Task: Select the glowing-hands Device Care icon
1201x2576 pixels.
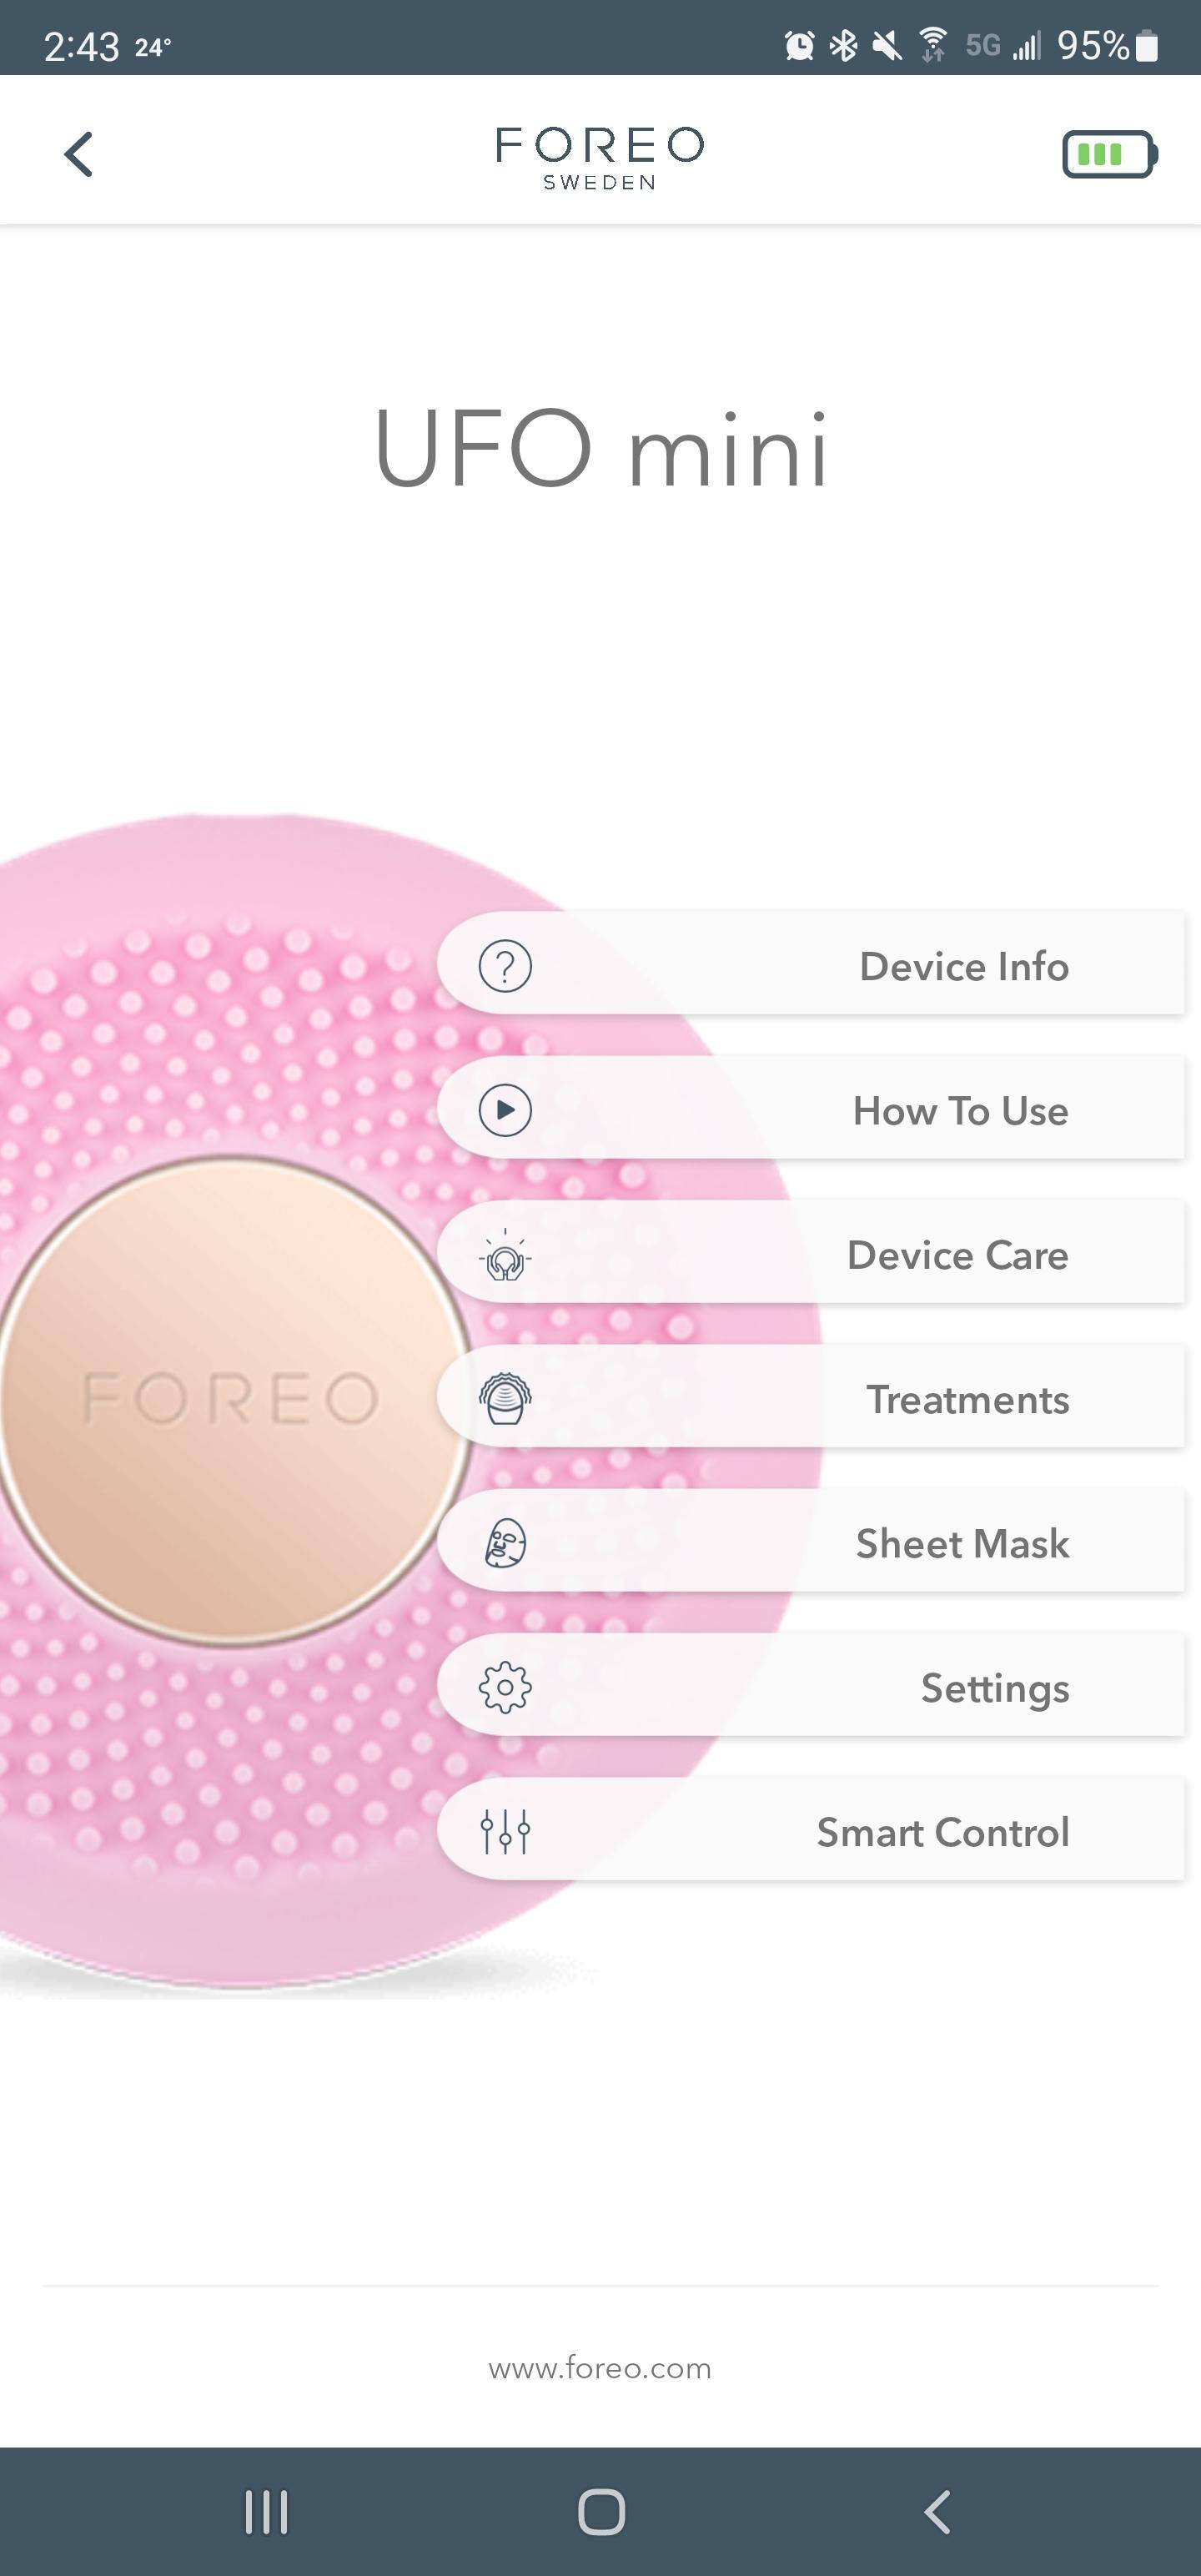Action: pos(505,1255)
